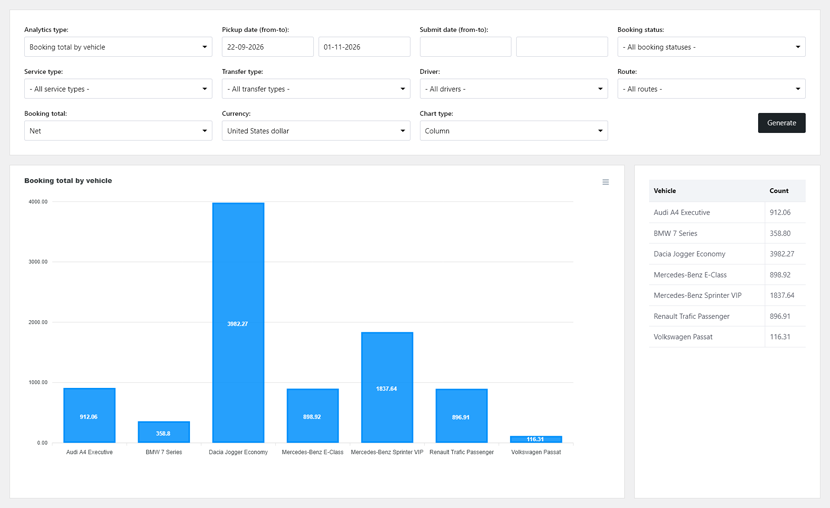Viewport: 830px width, 508px height.
Task: Expand the Currency dropdown
Action: pyautogui.click(x=316, y=131)
